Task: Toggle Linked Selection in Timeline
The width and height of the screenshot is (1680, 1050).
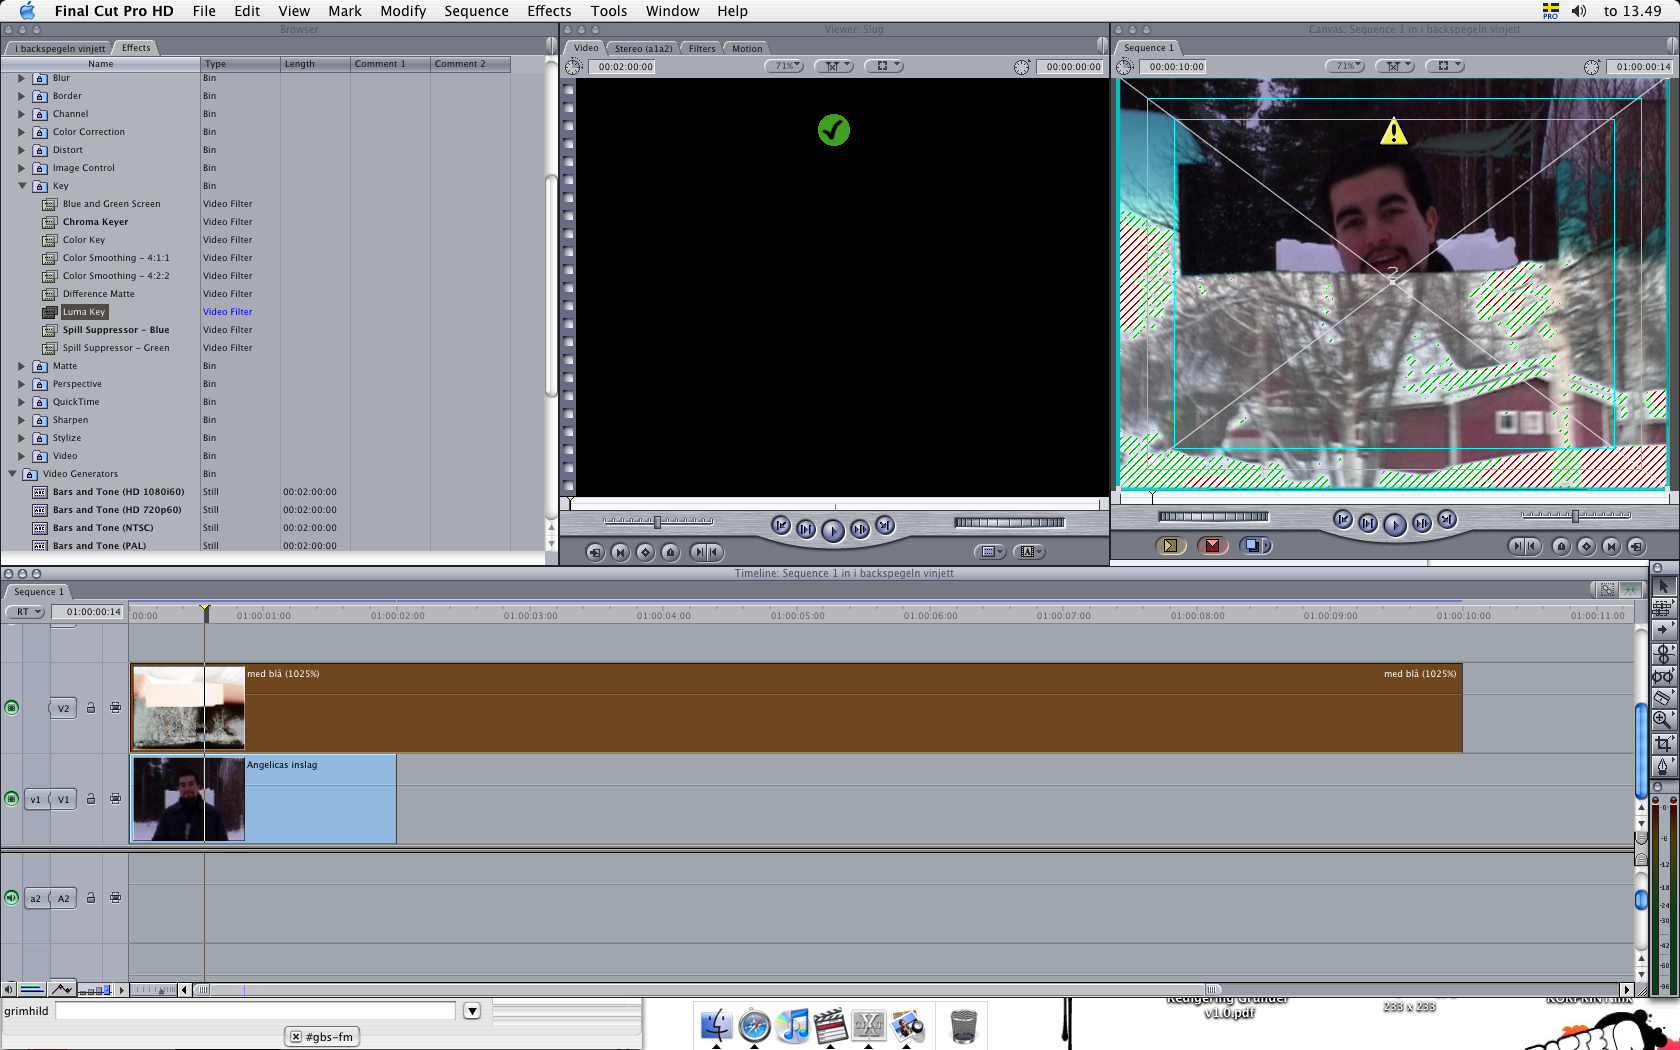Action: pyautogui.click(x=1607, y=590)
